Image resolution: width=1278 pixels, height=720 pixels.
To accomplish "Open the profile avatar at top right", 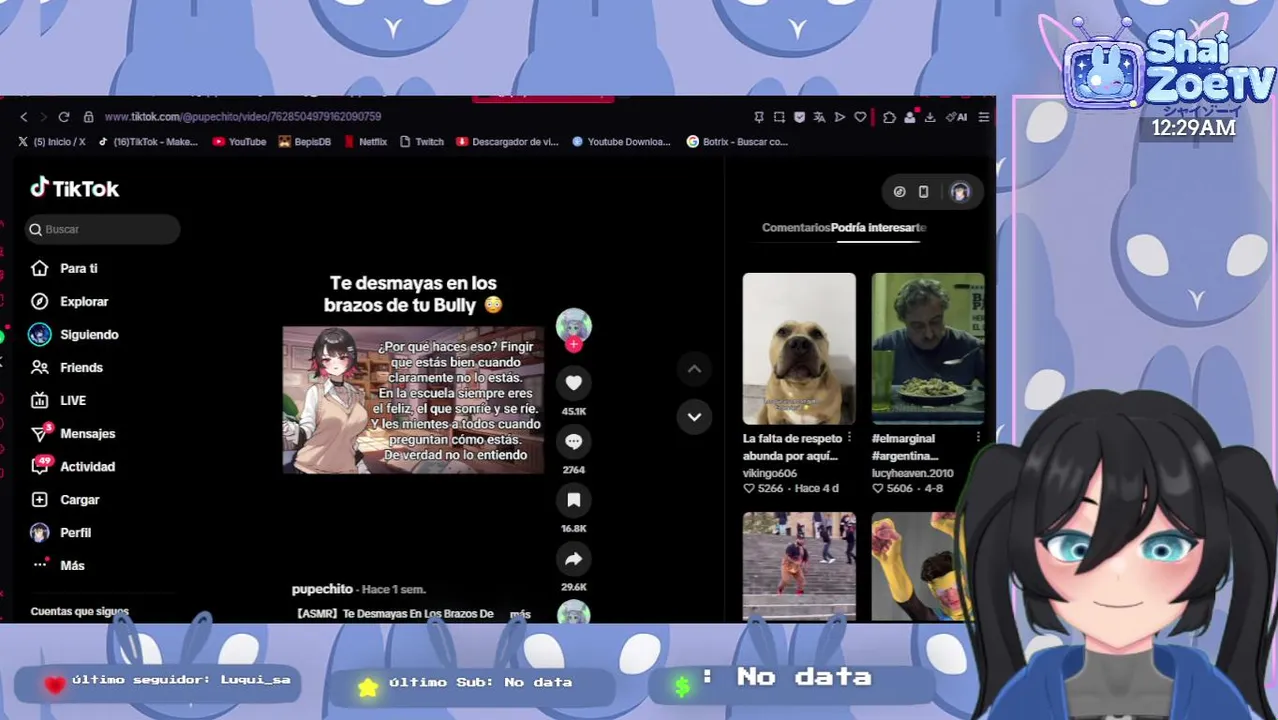I will (960, 192).
